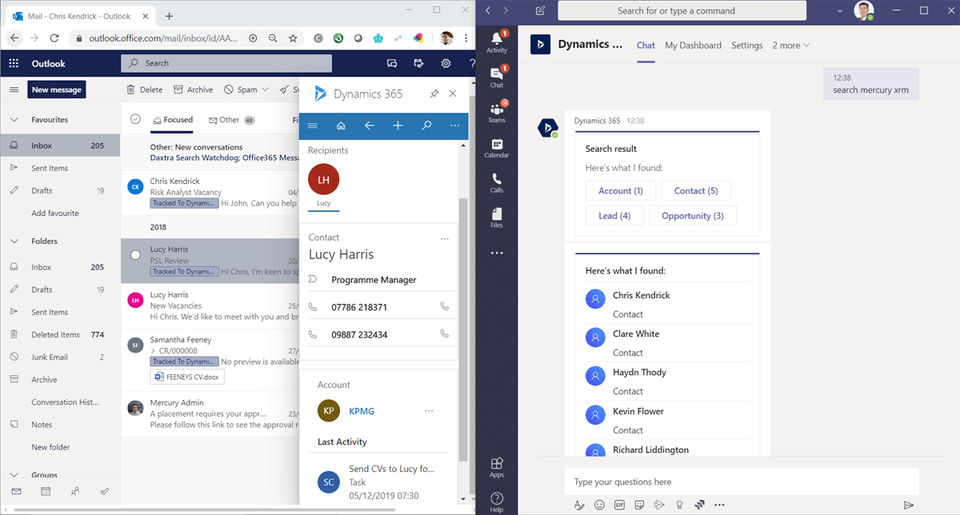This screenshot has width=960, height=515.
Task: Open Settings tab in Dynamics Teams app
Action: (747, 45)
